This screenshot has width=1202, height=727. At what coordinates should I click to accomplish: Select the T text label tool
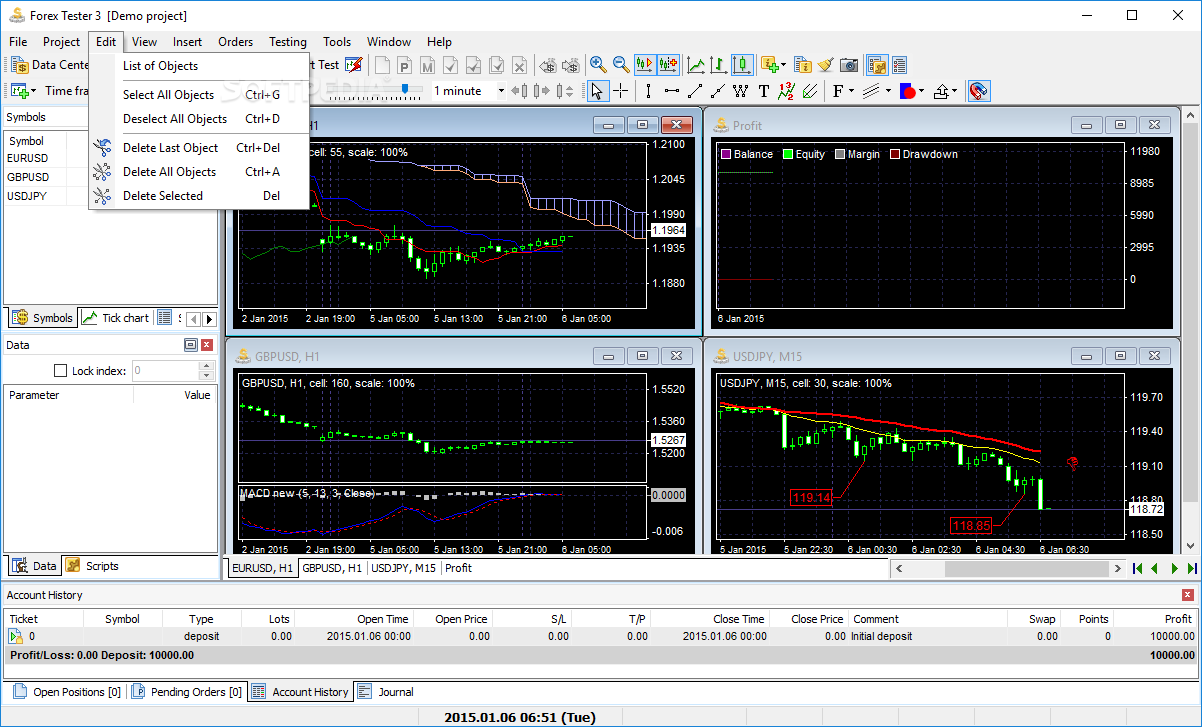[764, 91]
